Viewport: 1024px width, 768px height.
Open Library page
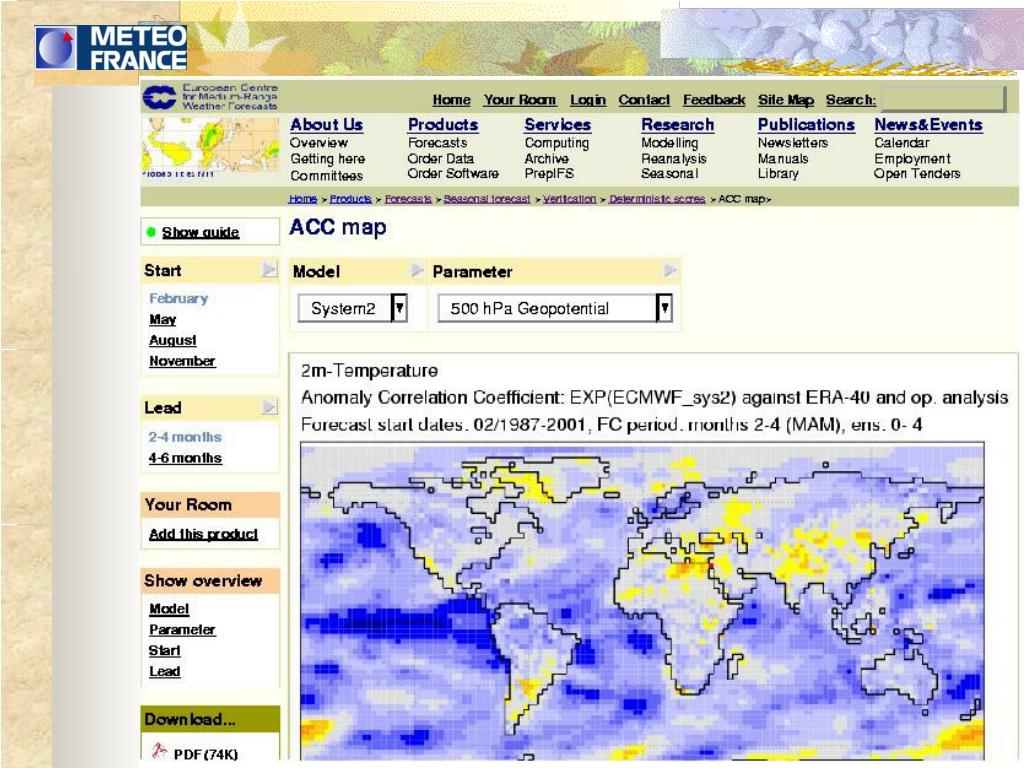click(778, 174)
